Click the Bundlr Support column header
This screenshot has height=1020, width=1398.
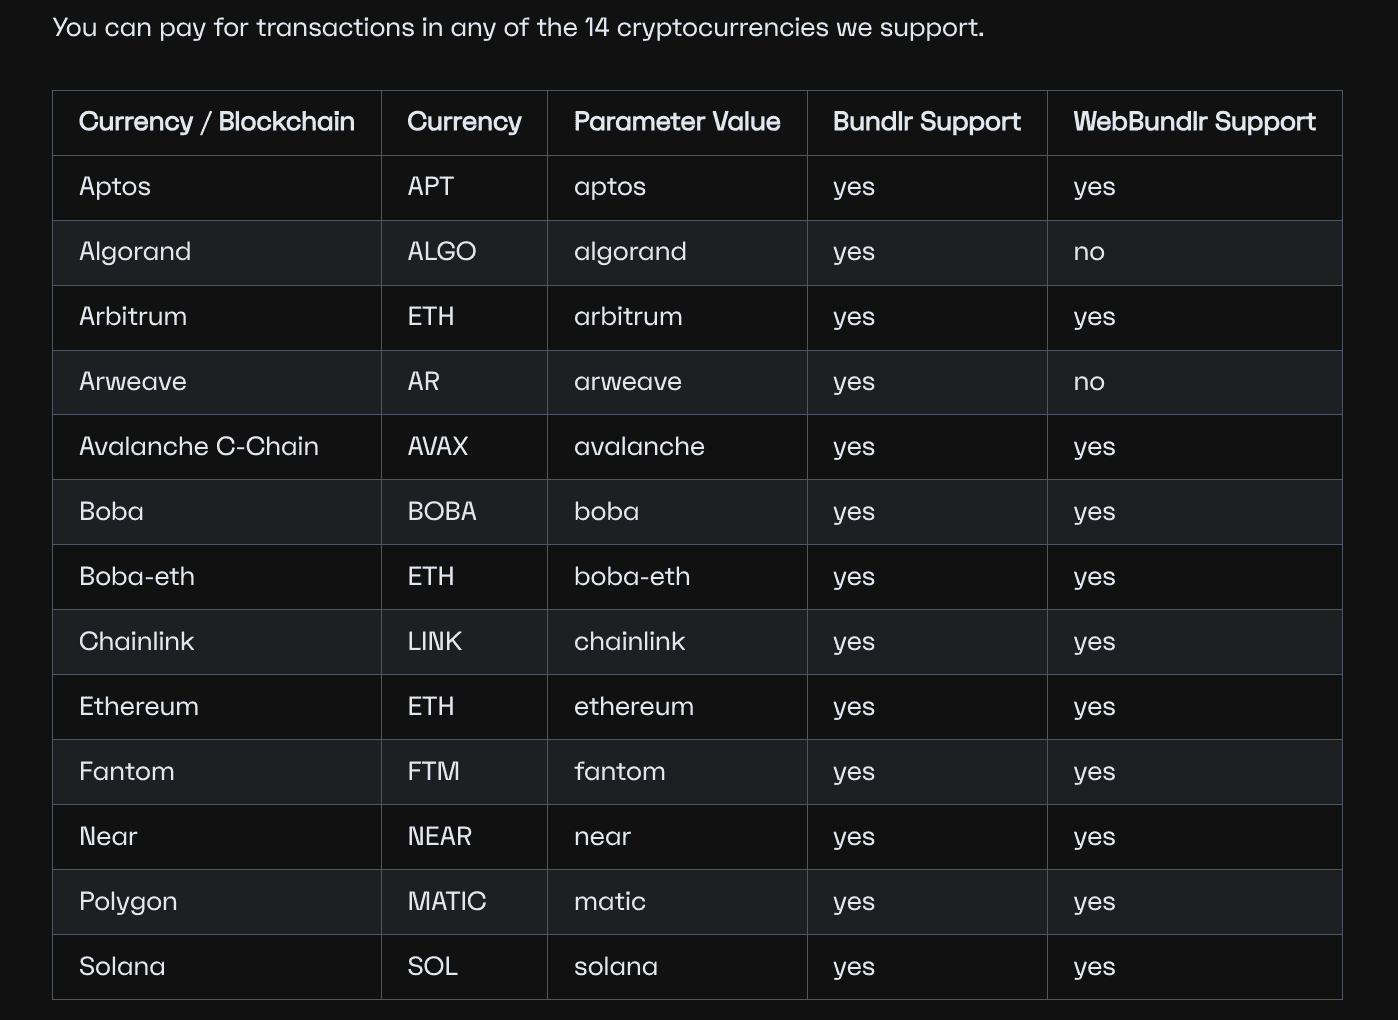926,122
